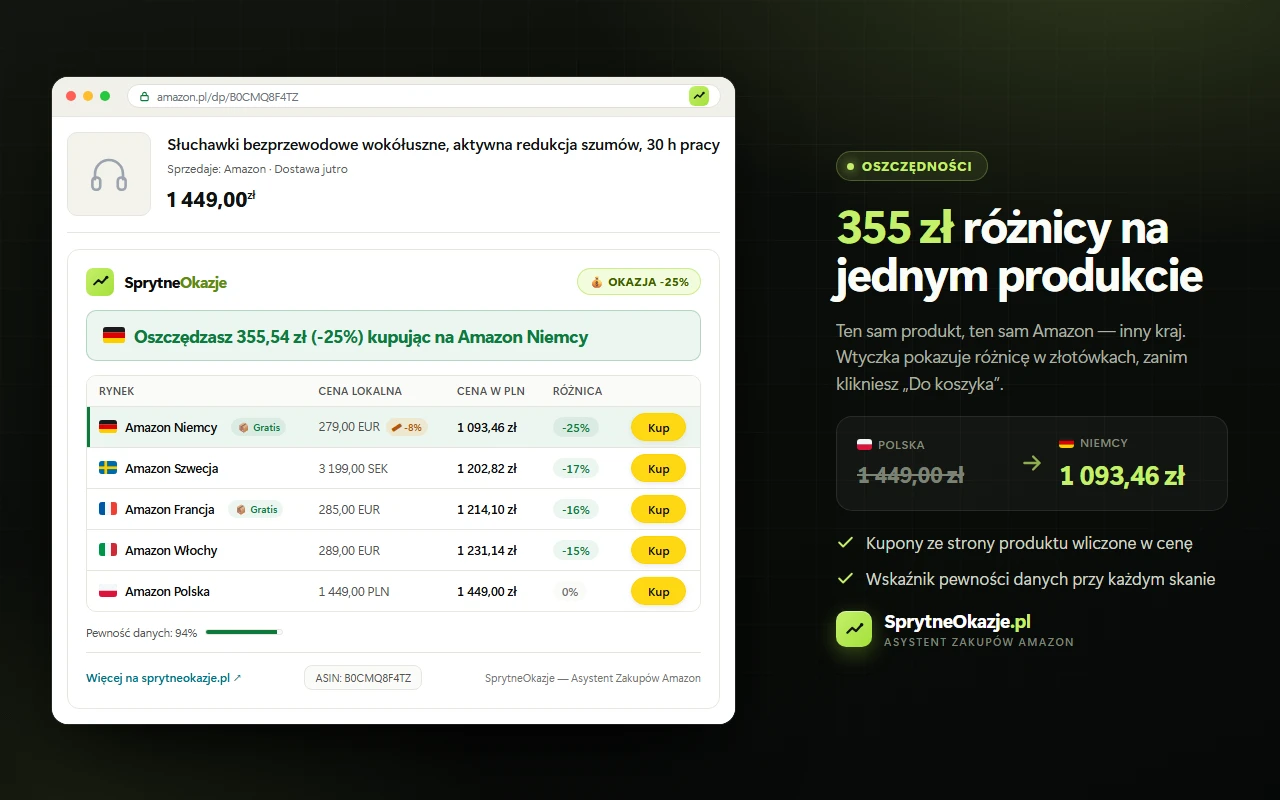Viewport: 1280px width, 800px height.
Task: Click the Gratis shipping badge for Amazon Francja
Action: (x=256, y=509)
